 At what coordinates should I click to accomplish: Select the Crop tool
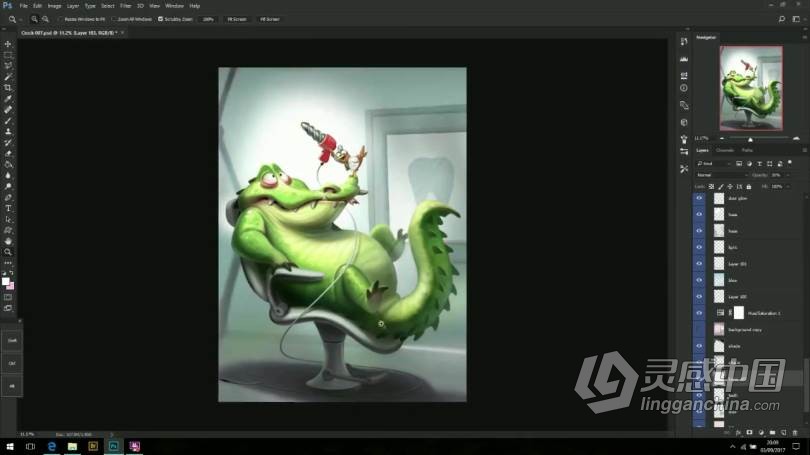coord(8,88)
